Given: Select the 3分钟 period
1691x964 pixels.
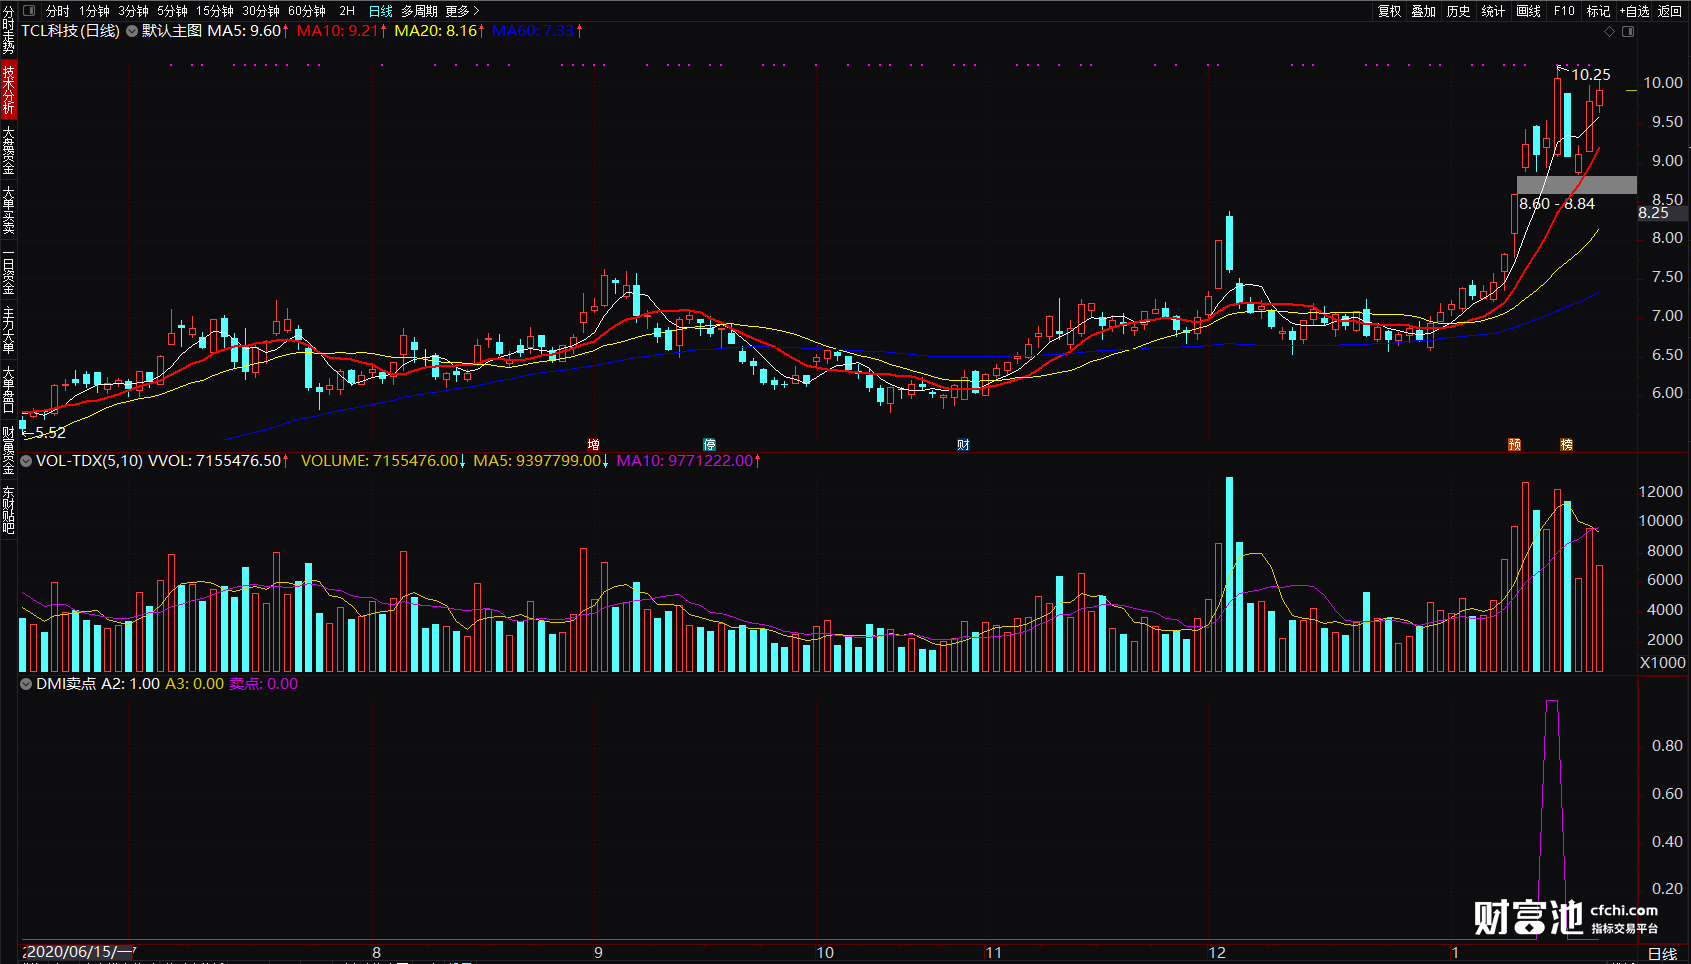Looking at the screenshot, I should (x=133, y=11).
